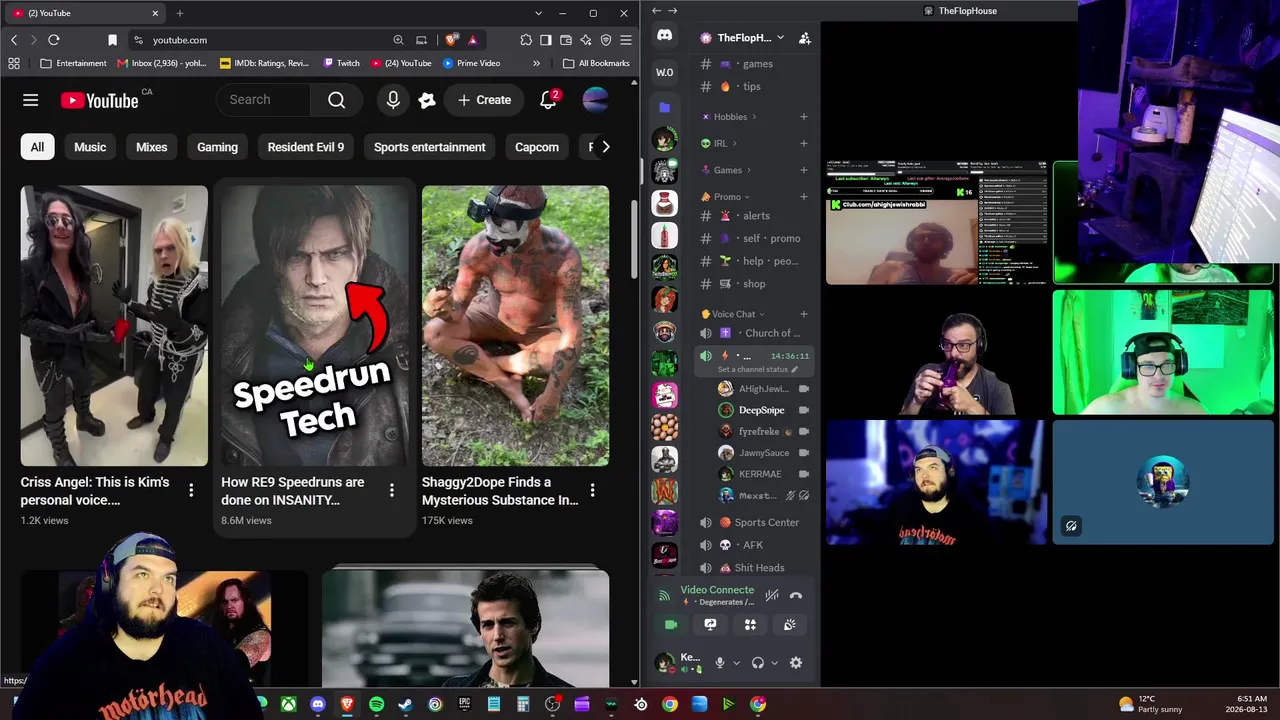Share your screen in Discord

(x=710, y=625)
